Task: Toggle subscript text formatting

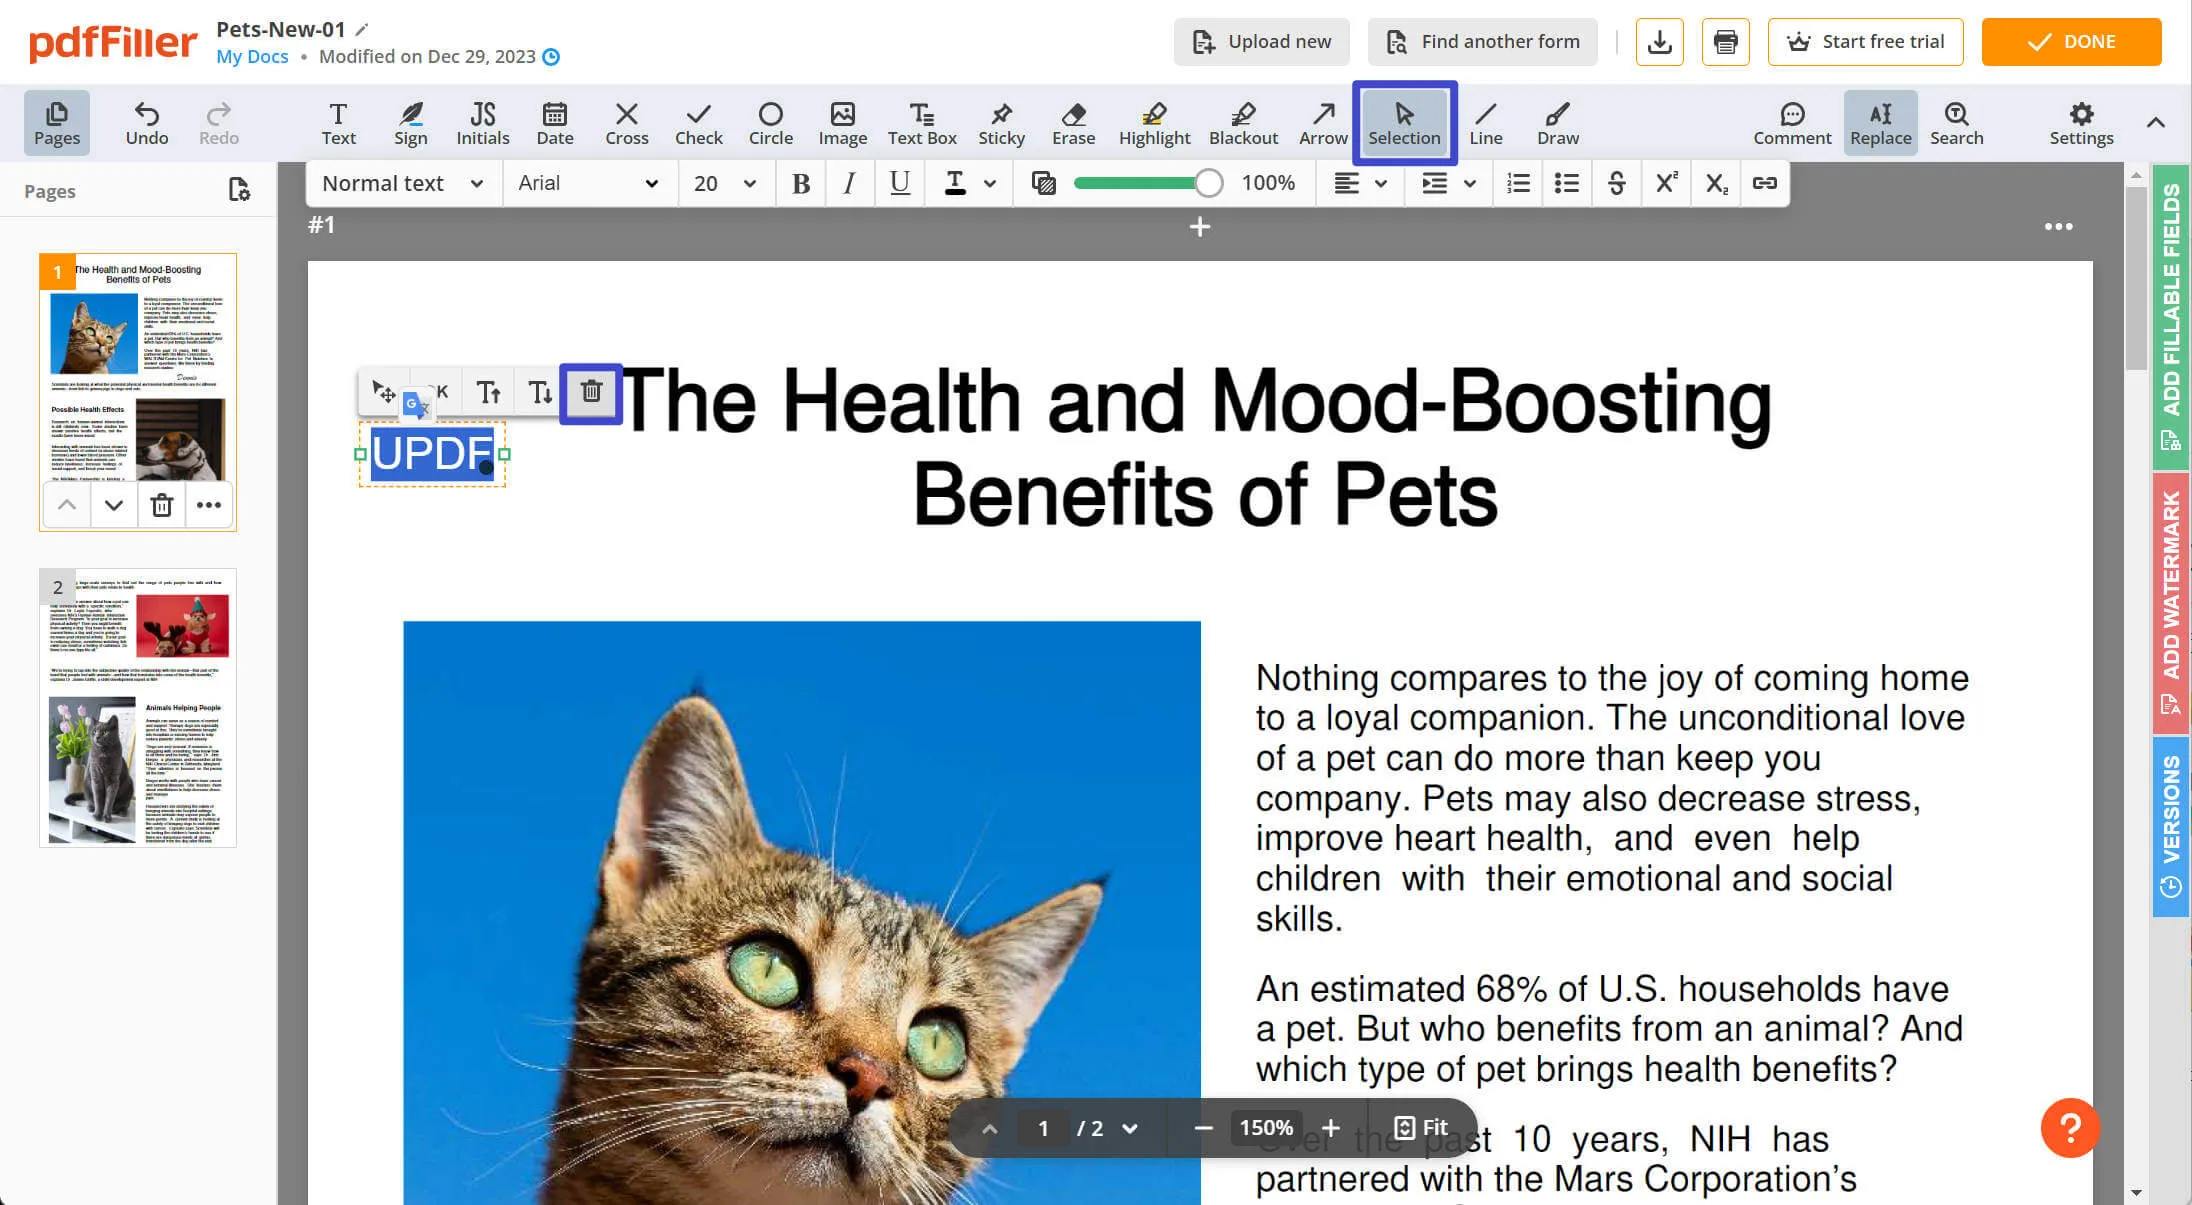Action: pos(1716,183)
